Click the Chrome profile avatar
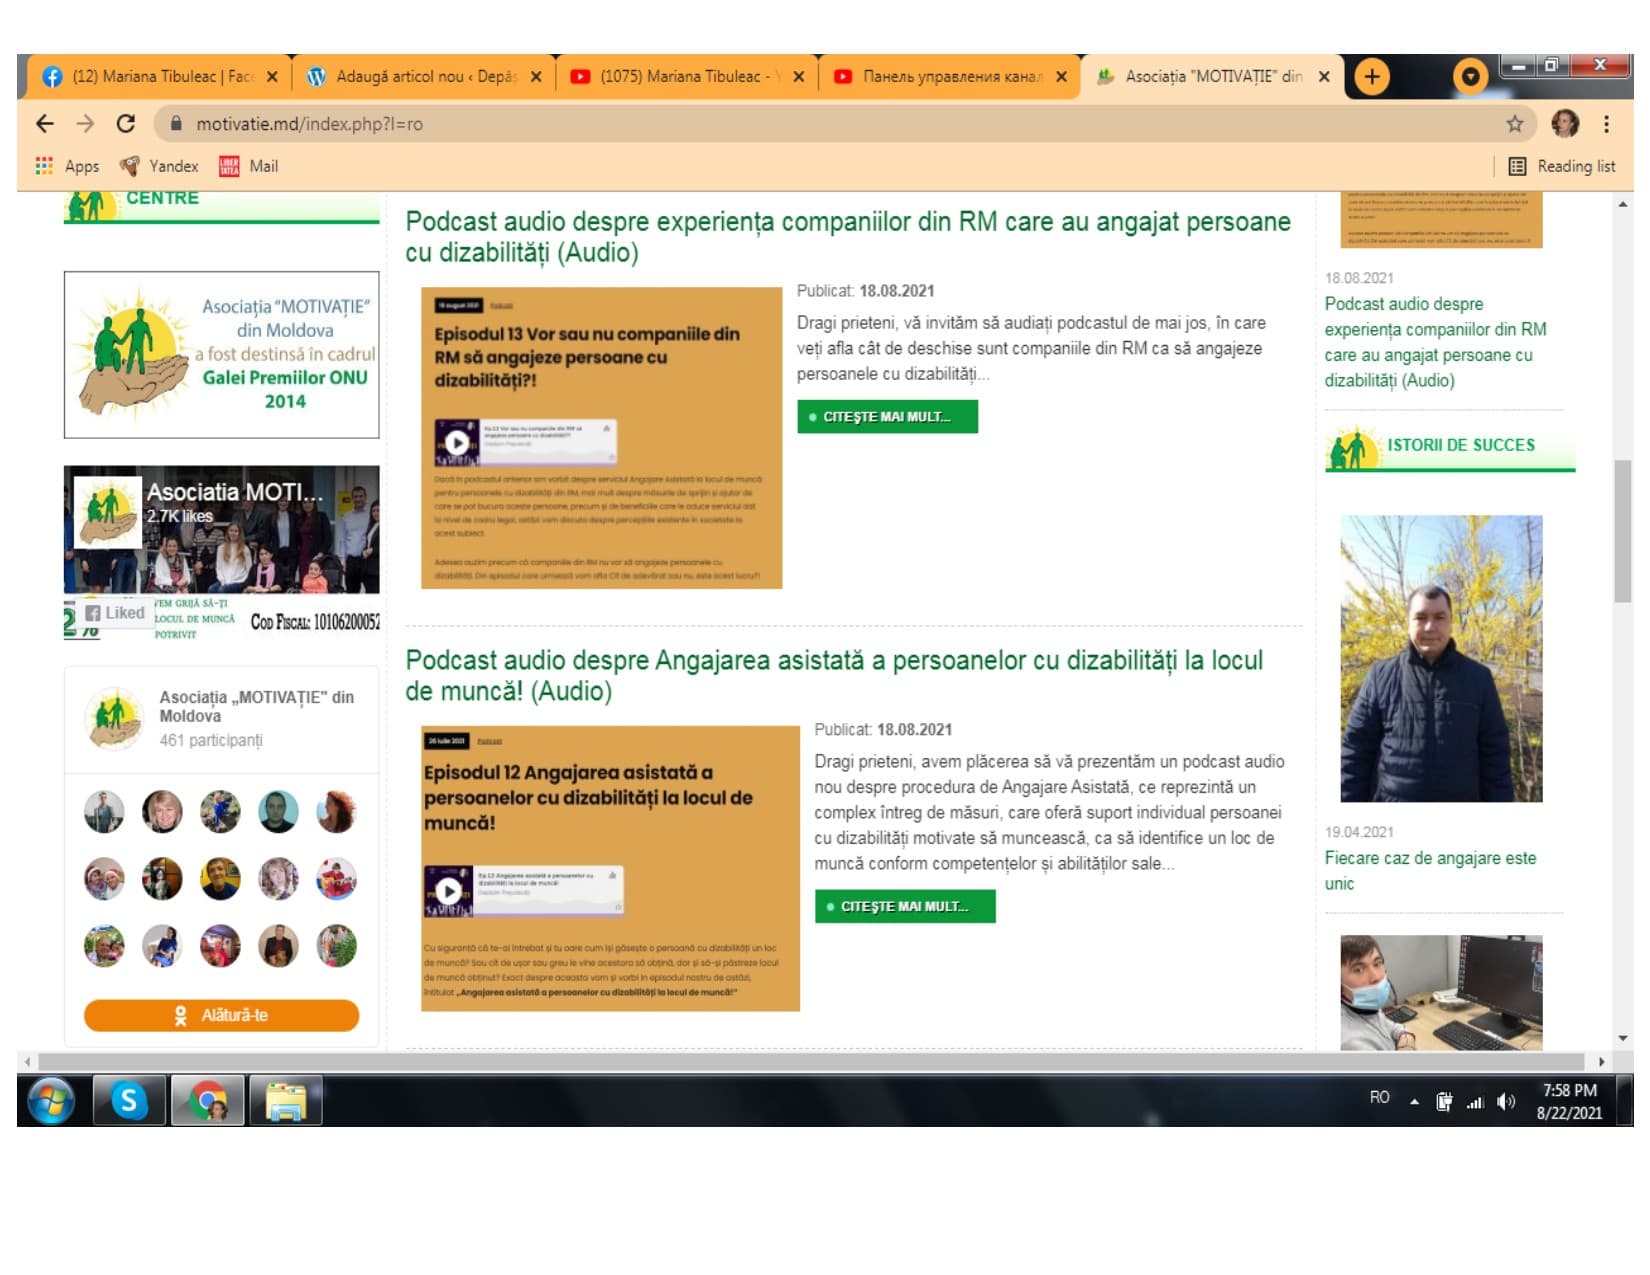The image size is (1650, 1275). point(1565,124)
